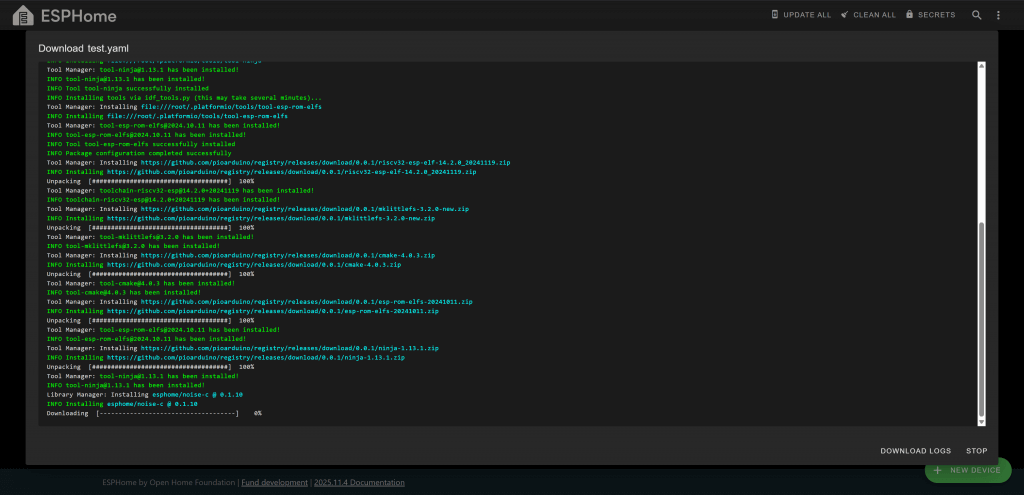
Task: Click the DOWNLOAD LOGS button
Action: coord(915,451)
